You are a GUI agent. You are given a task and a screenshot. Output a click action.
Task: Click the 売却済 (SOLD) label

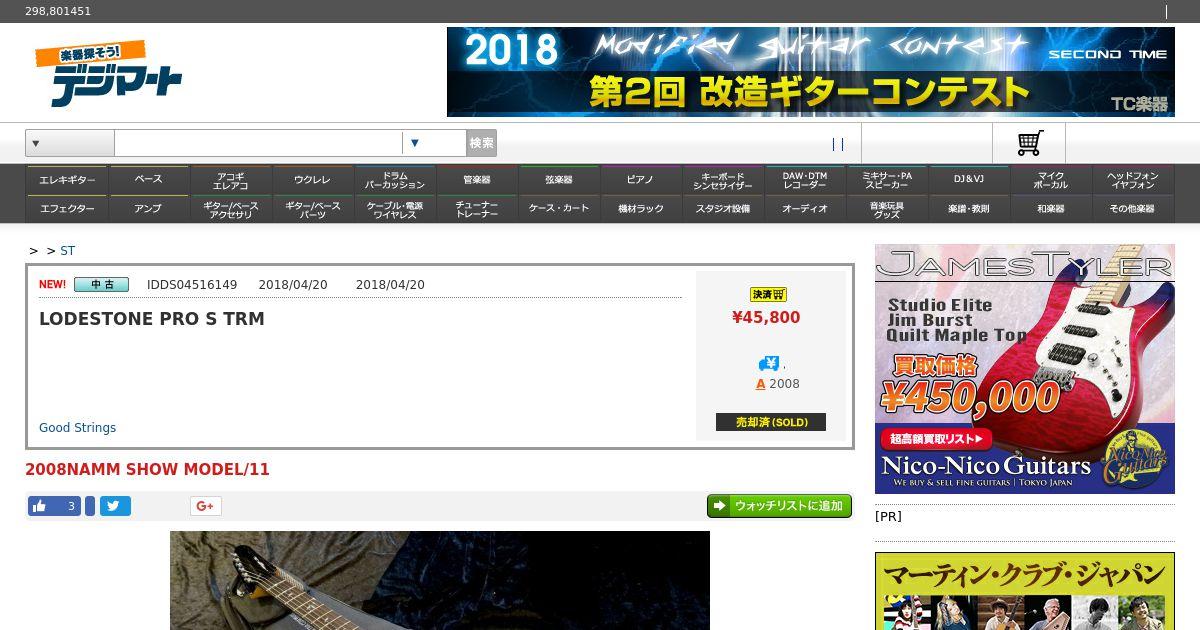(x=771, y=422)
